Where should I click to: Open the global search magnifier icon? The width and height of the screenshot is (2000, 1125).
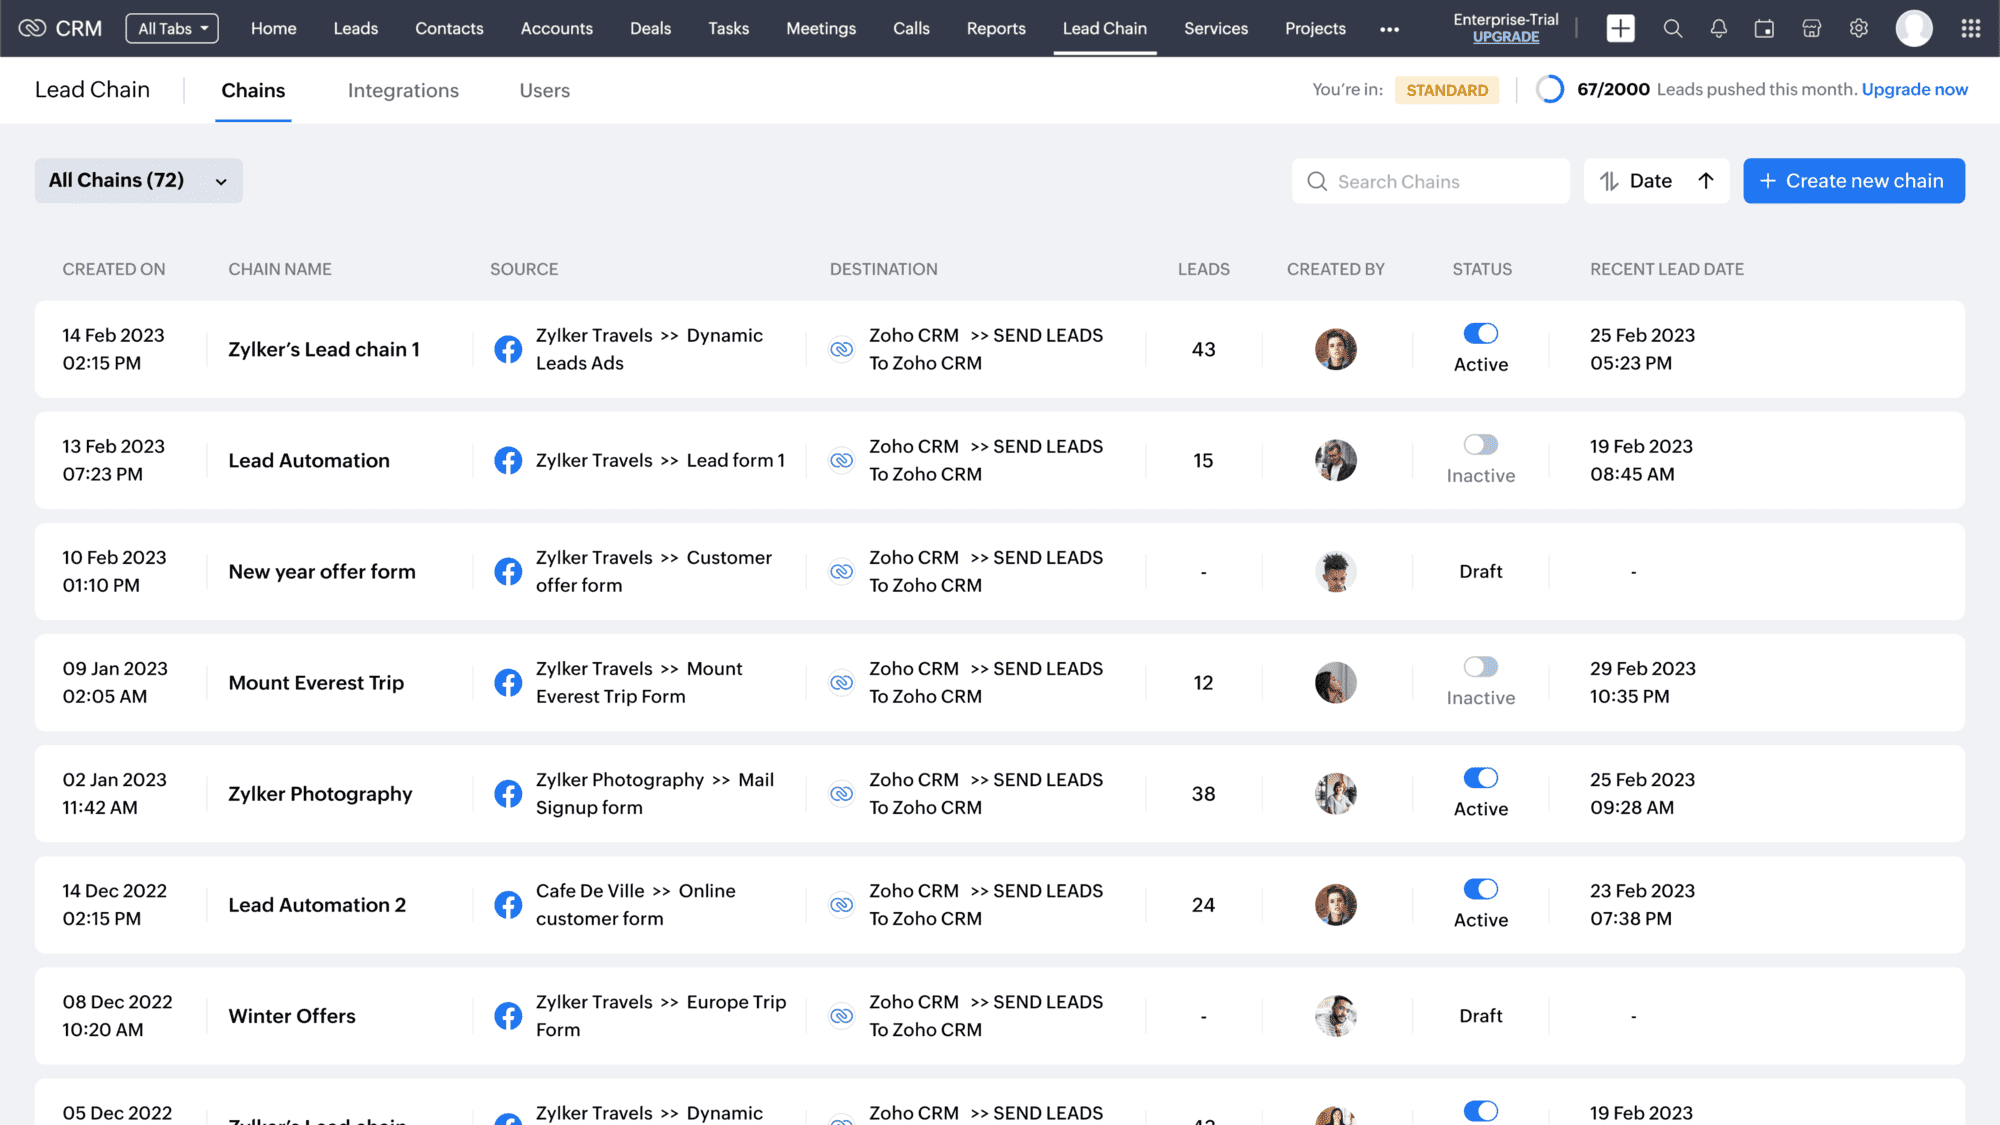pyautogui.click(x=1672, y=28)
